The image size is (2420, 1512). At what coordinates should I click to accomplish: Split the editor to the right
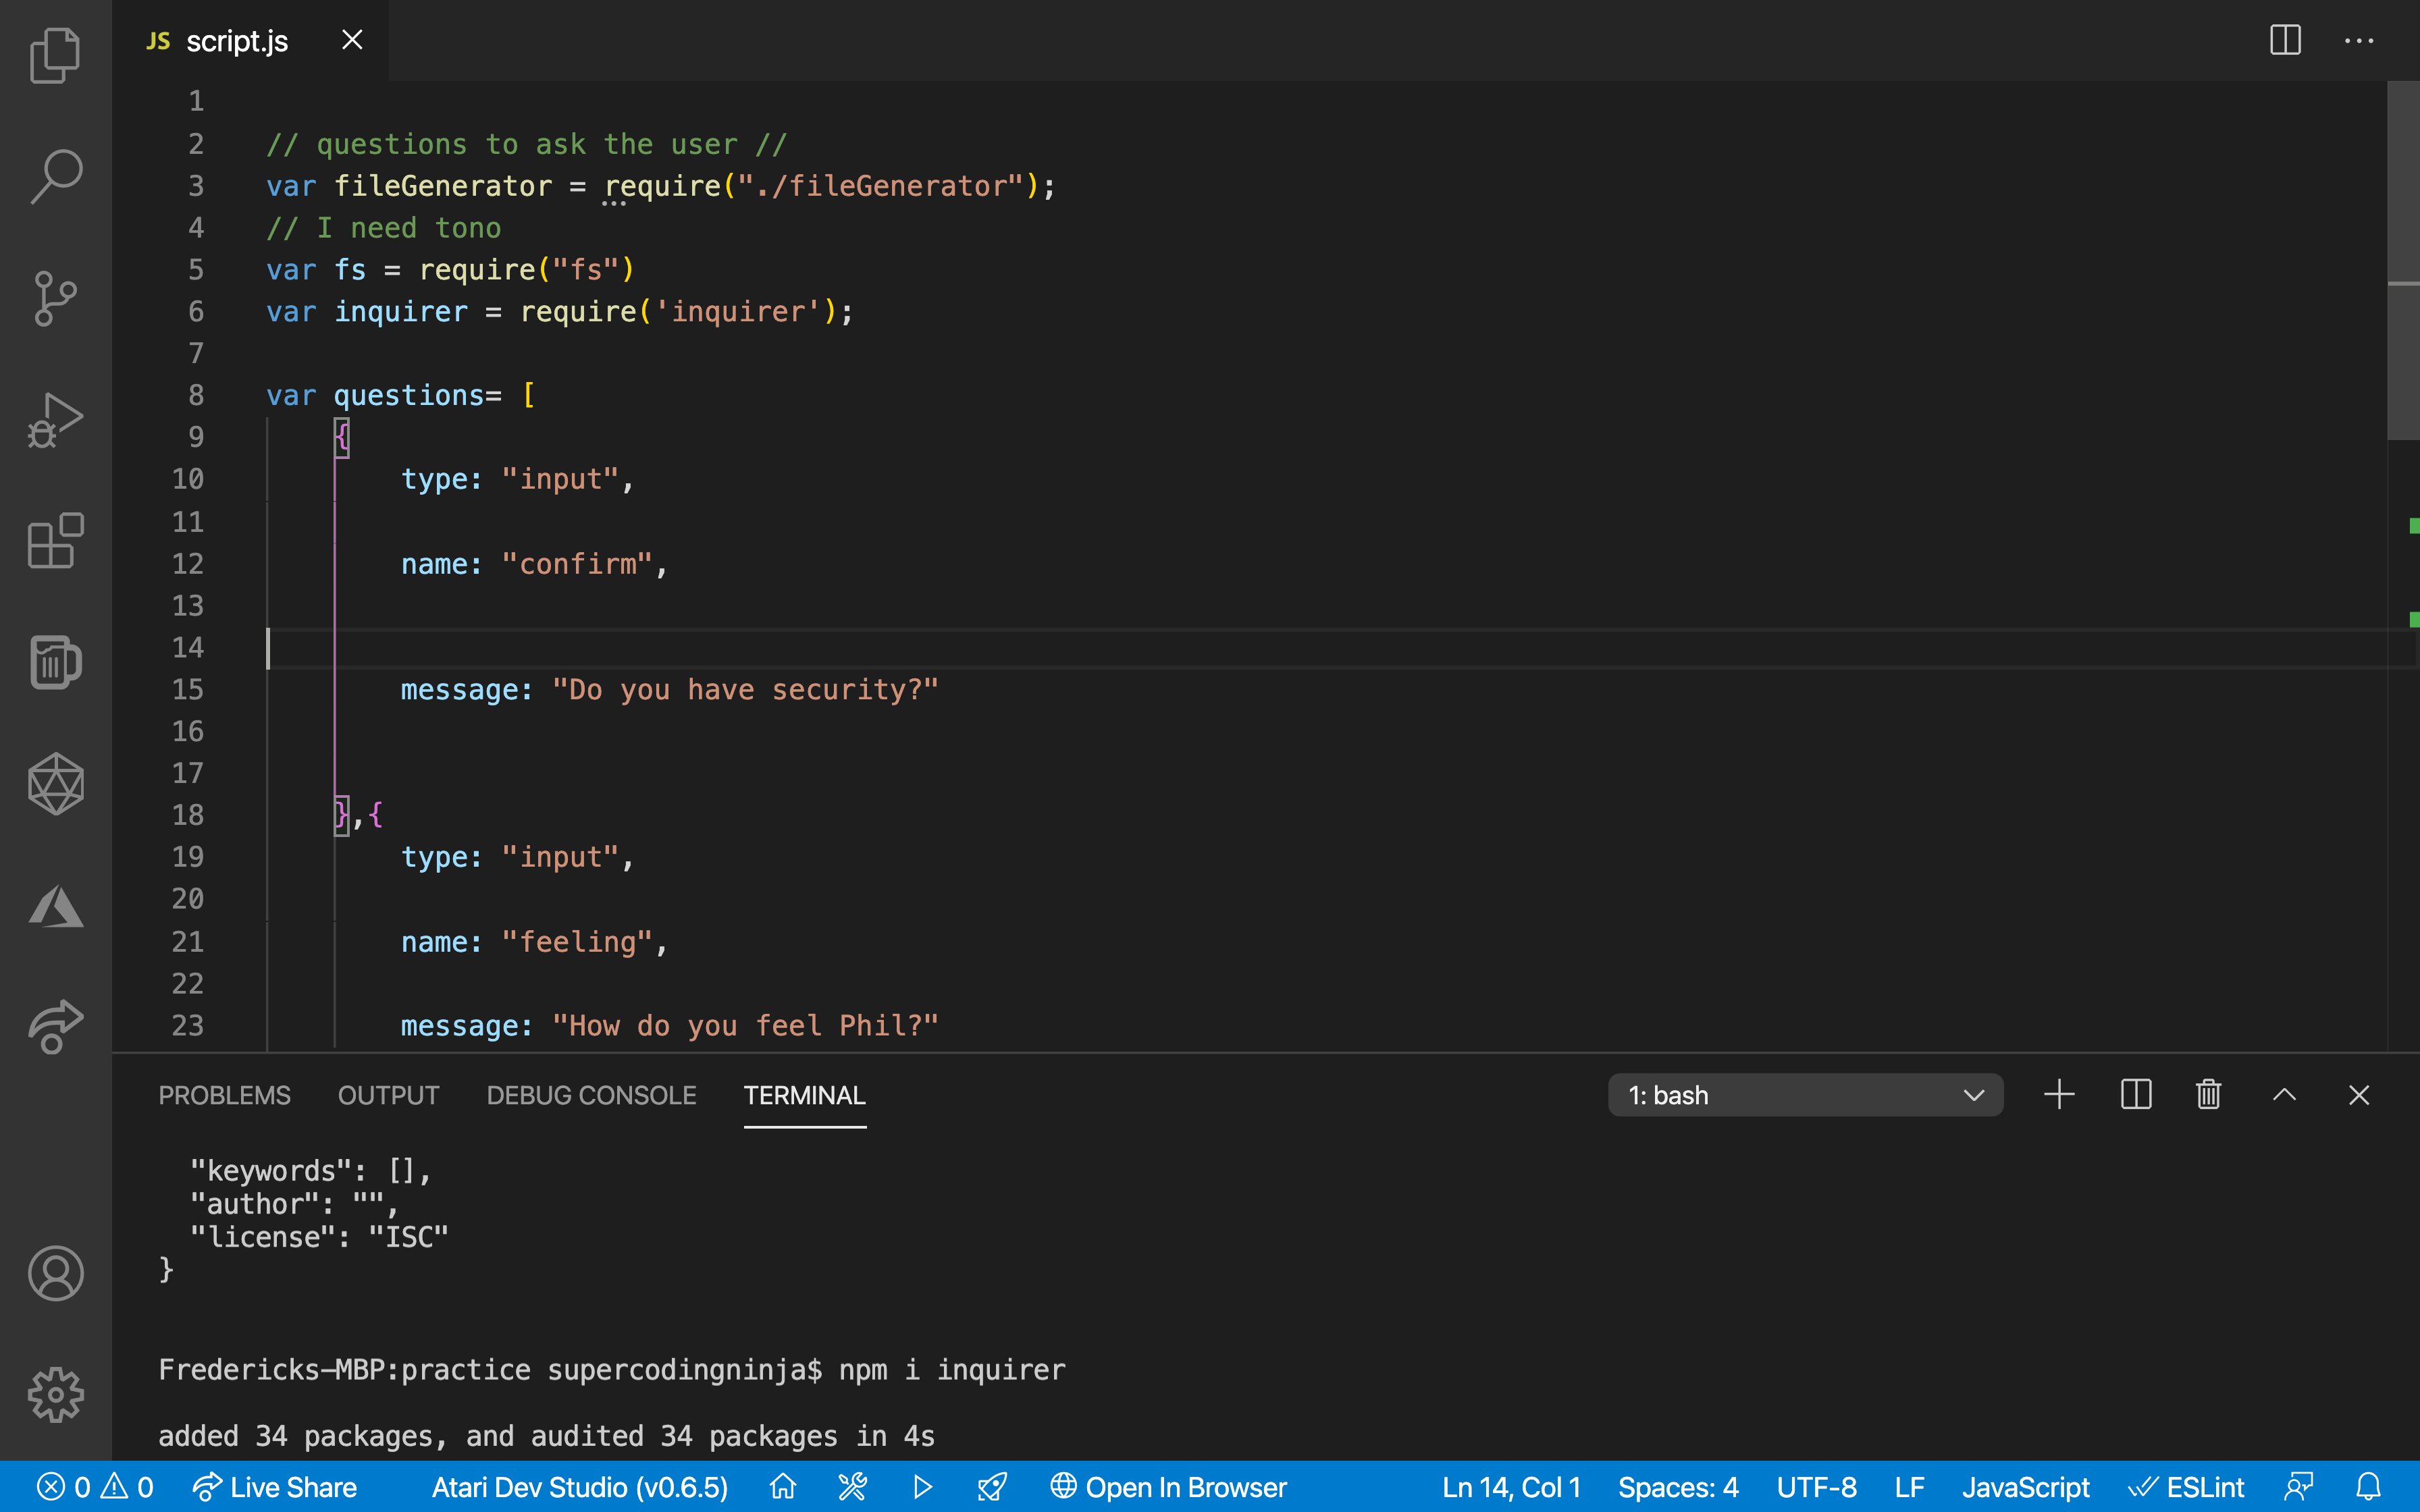click(x=2285, y=40)
